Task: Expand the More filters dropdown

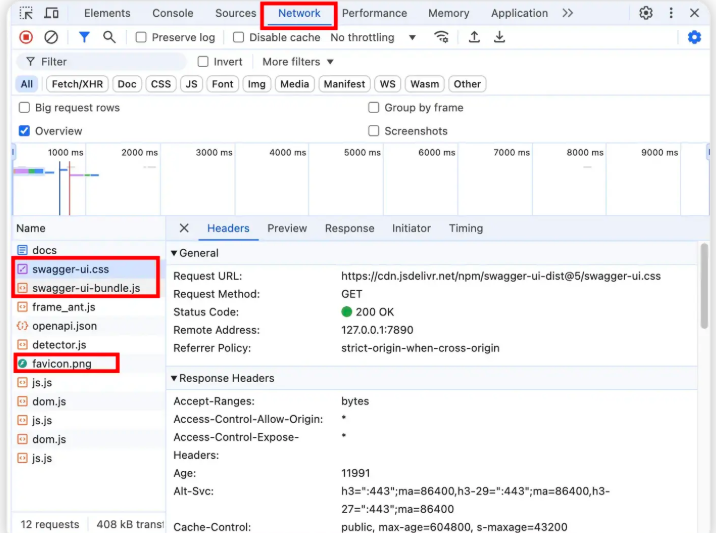Action: [298, 62]
